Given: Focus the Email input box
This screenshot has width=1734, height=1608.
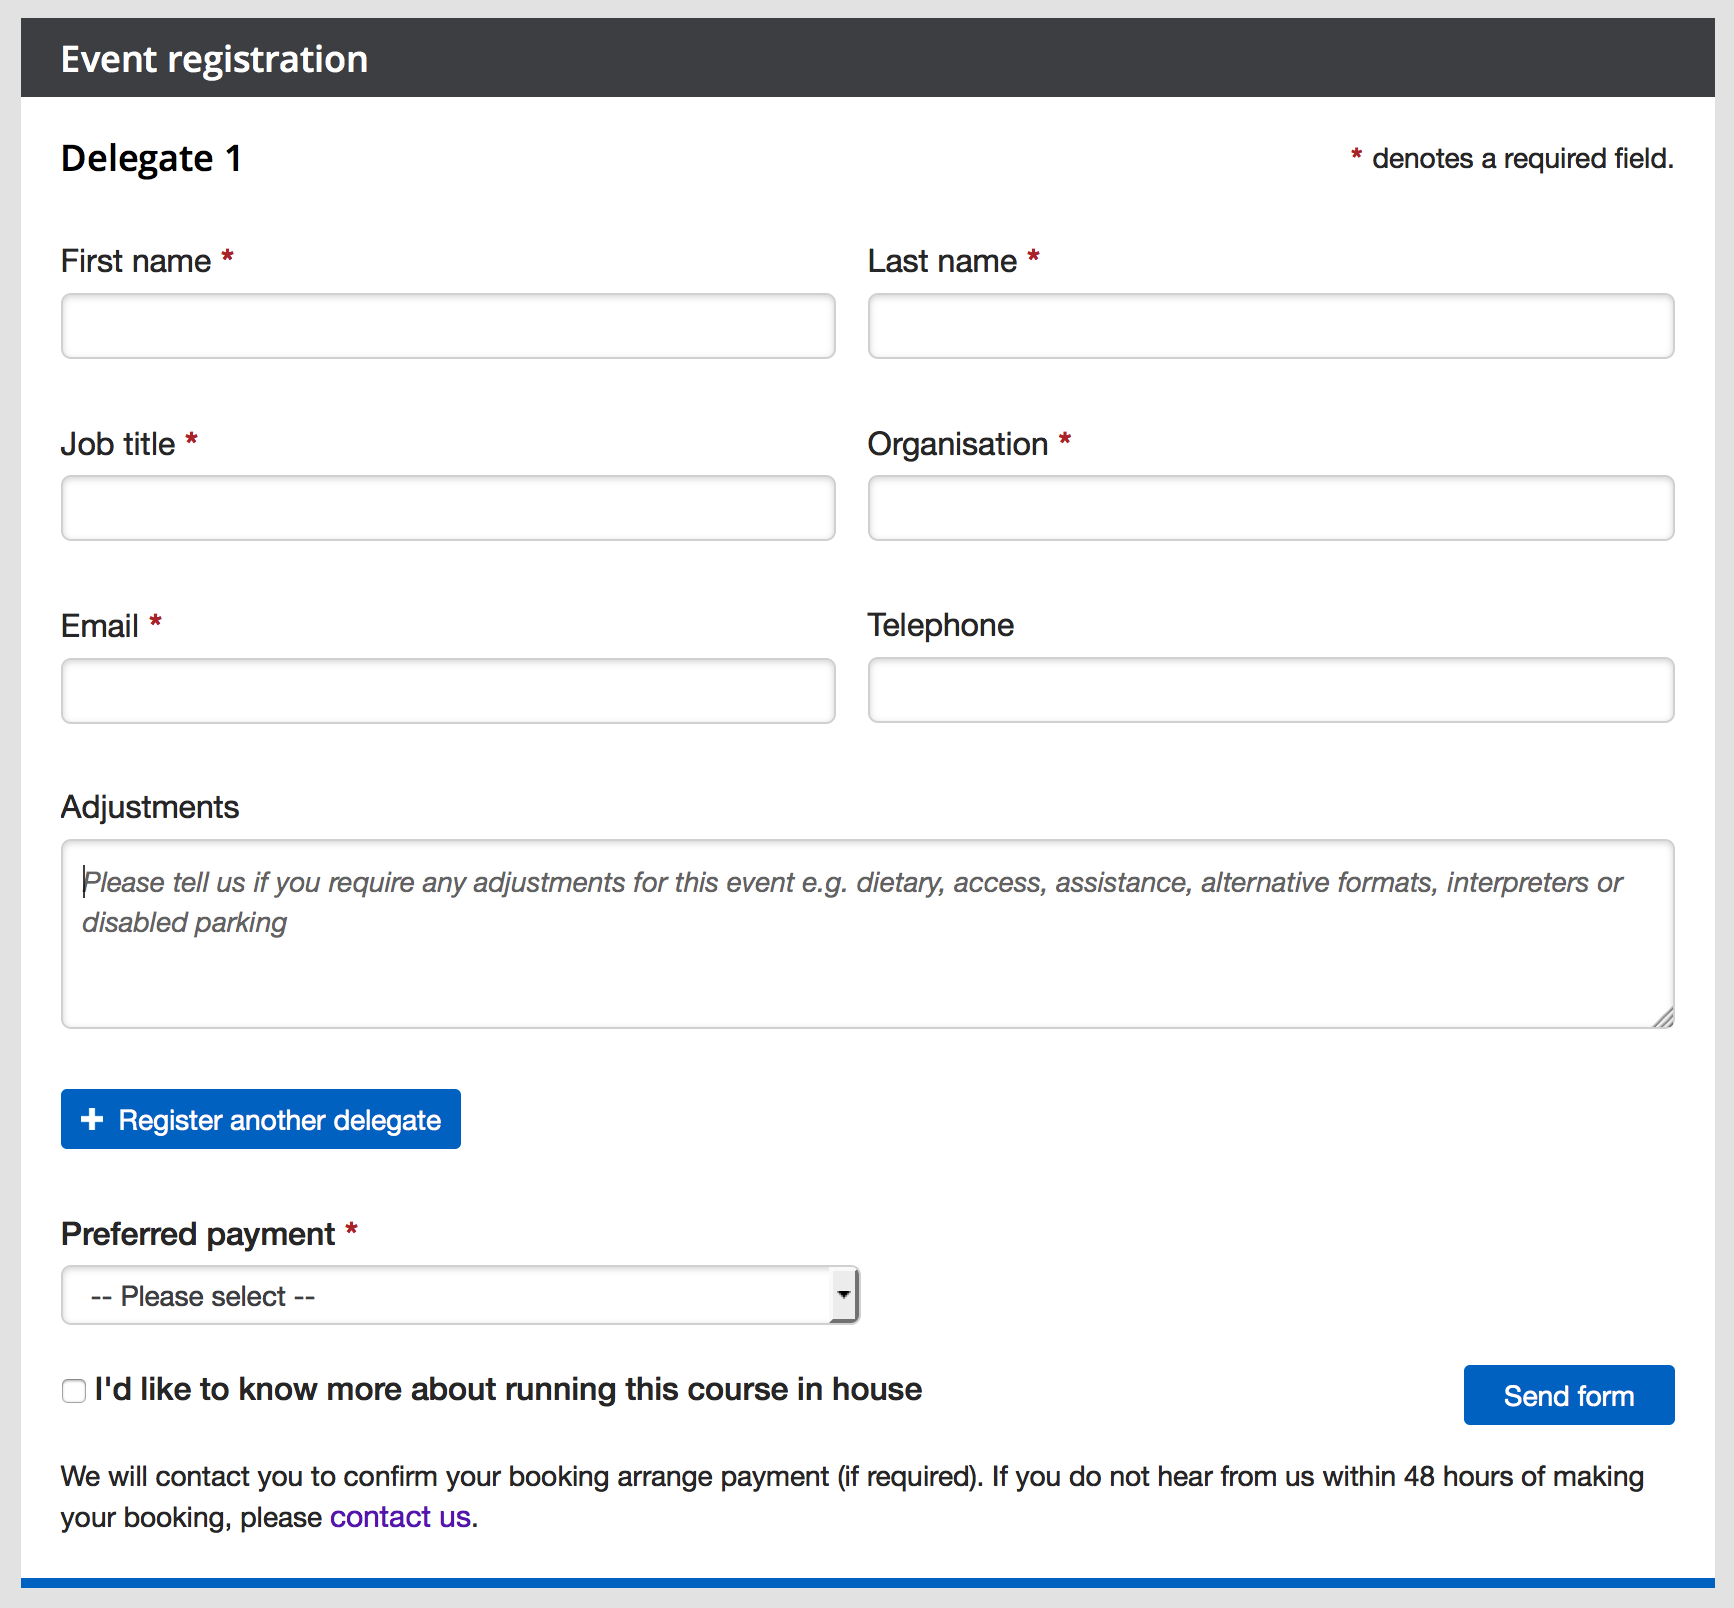Looking at the screenshot, I should tap(448, 691).
